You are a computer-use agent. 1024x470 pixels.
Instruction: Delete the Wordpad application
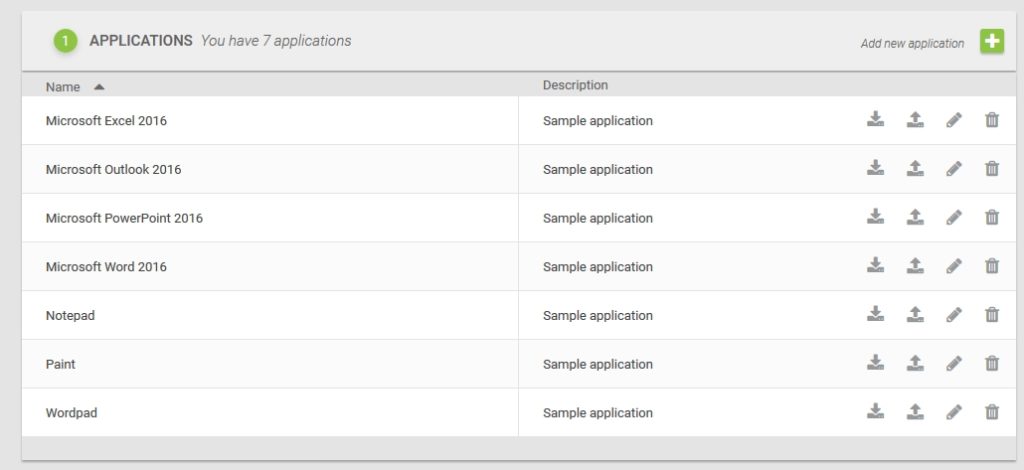click(x=992, y=411)
